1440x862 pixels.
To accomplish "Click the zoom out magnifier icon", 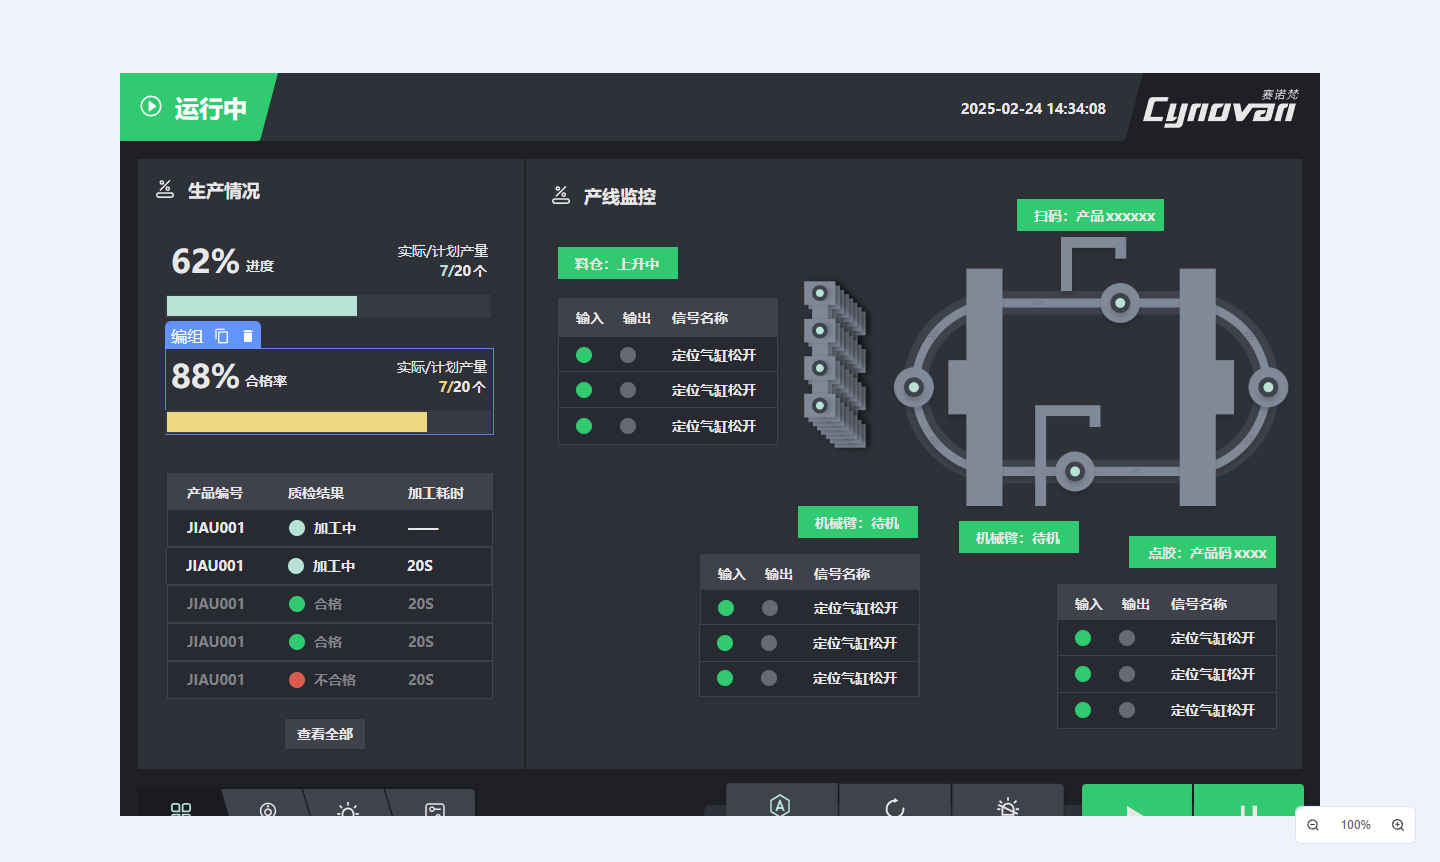I will coord(1313,825).
